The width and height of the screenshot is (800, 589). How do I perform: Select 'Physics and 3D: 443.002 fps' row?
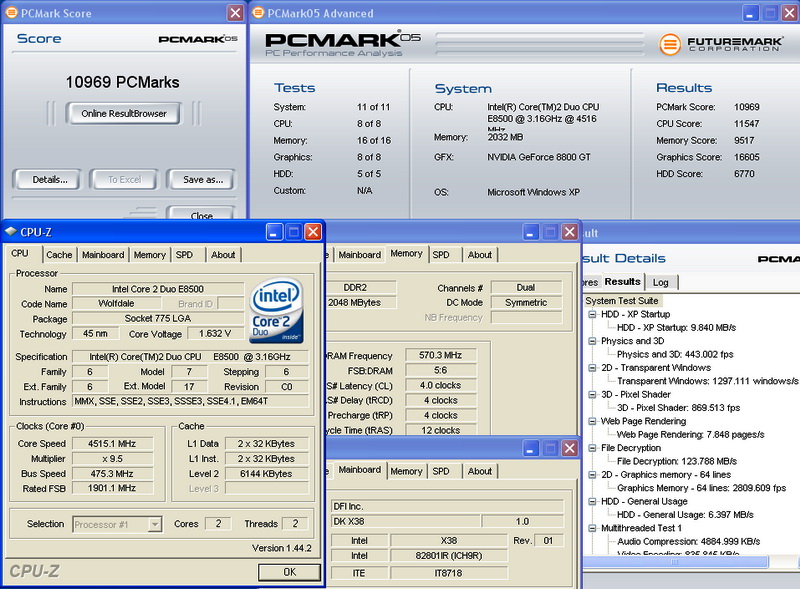pyautogui.click(x=675, y=354)
